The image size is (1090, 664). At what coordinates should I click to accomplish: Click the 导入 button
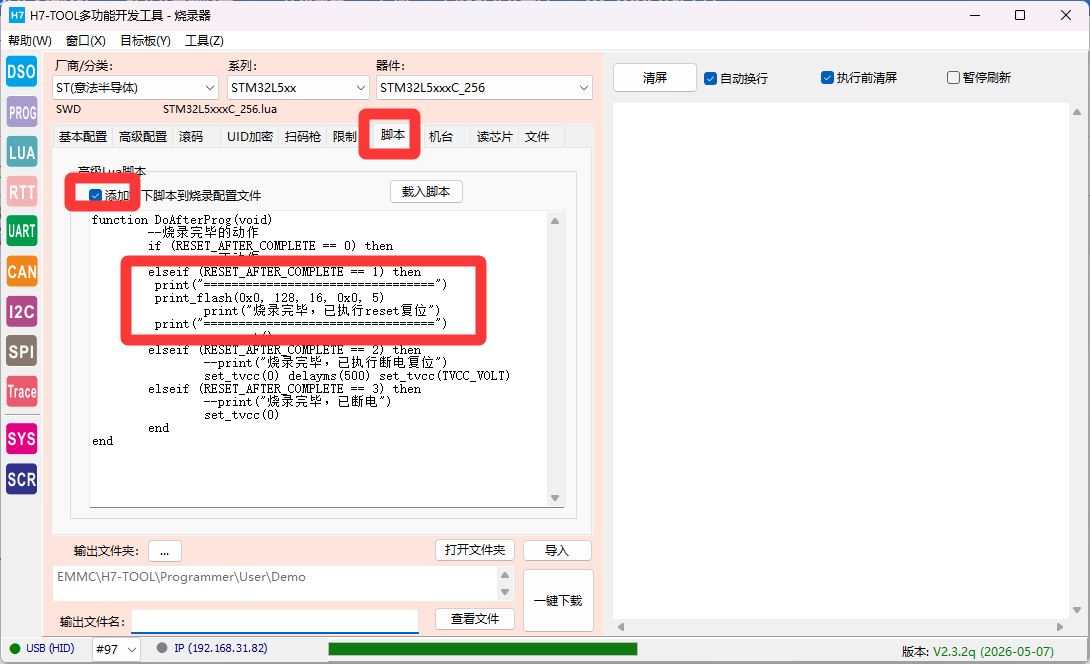[557, 550]
